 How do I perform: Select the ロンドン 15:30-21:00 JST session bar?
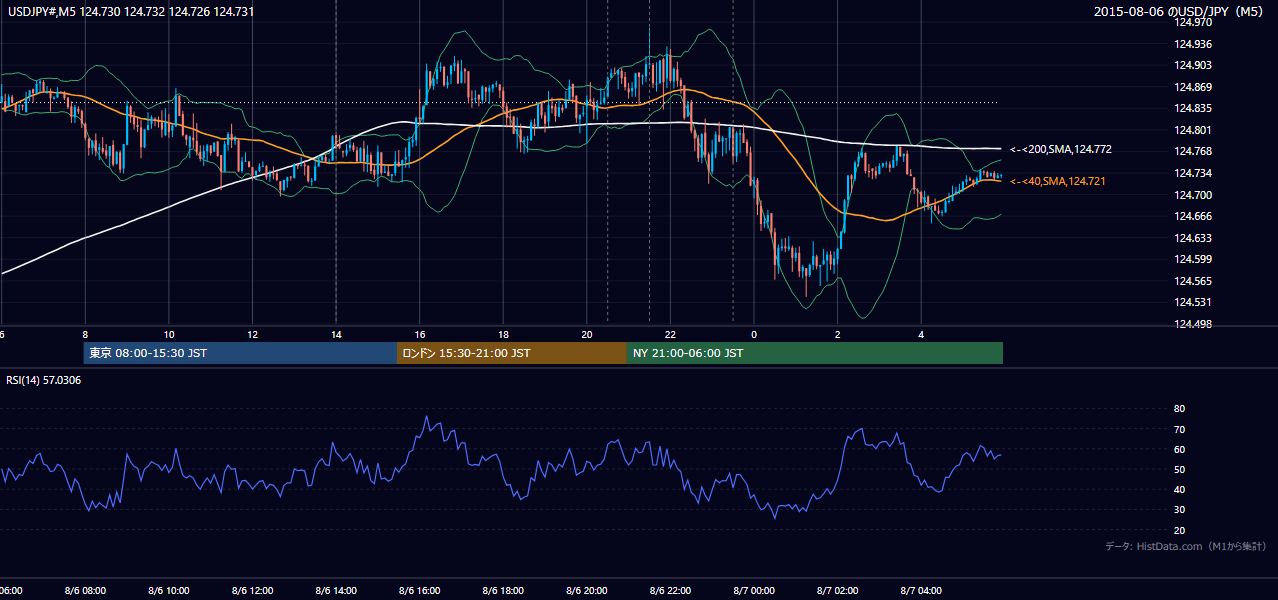(x=512, y=353)
